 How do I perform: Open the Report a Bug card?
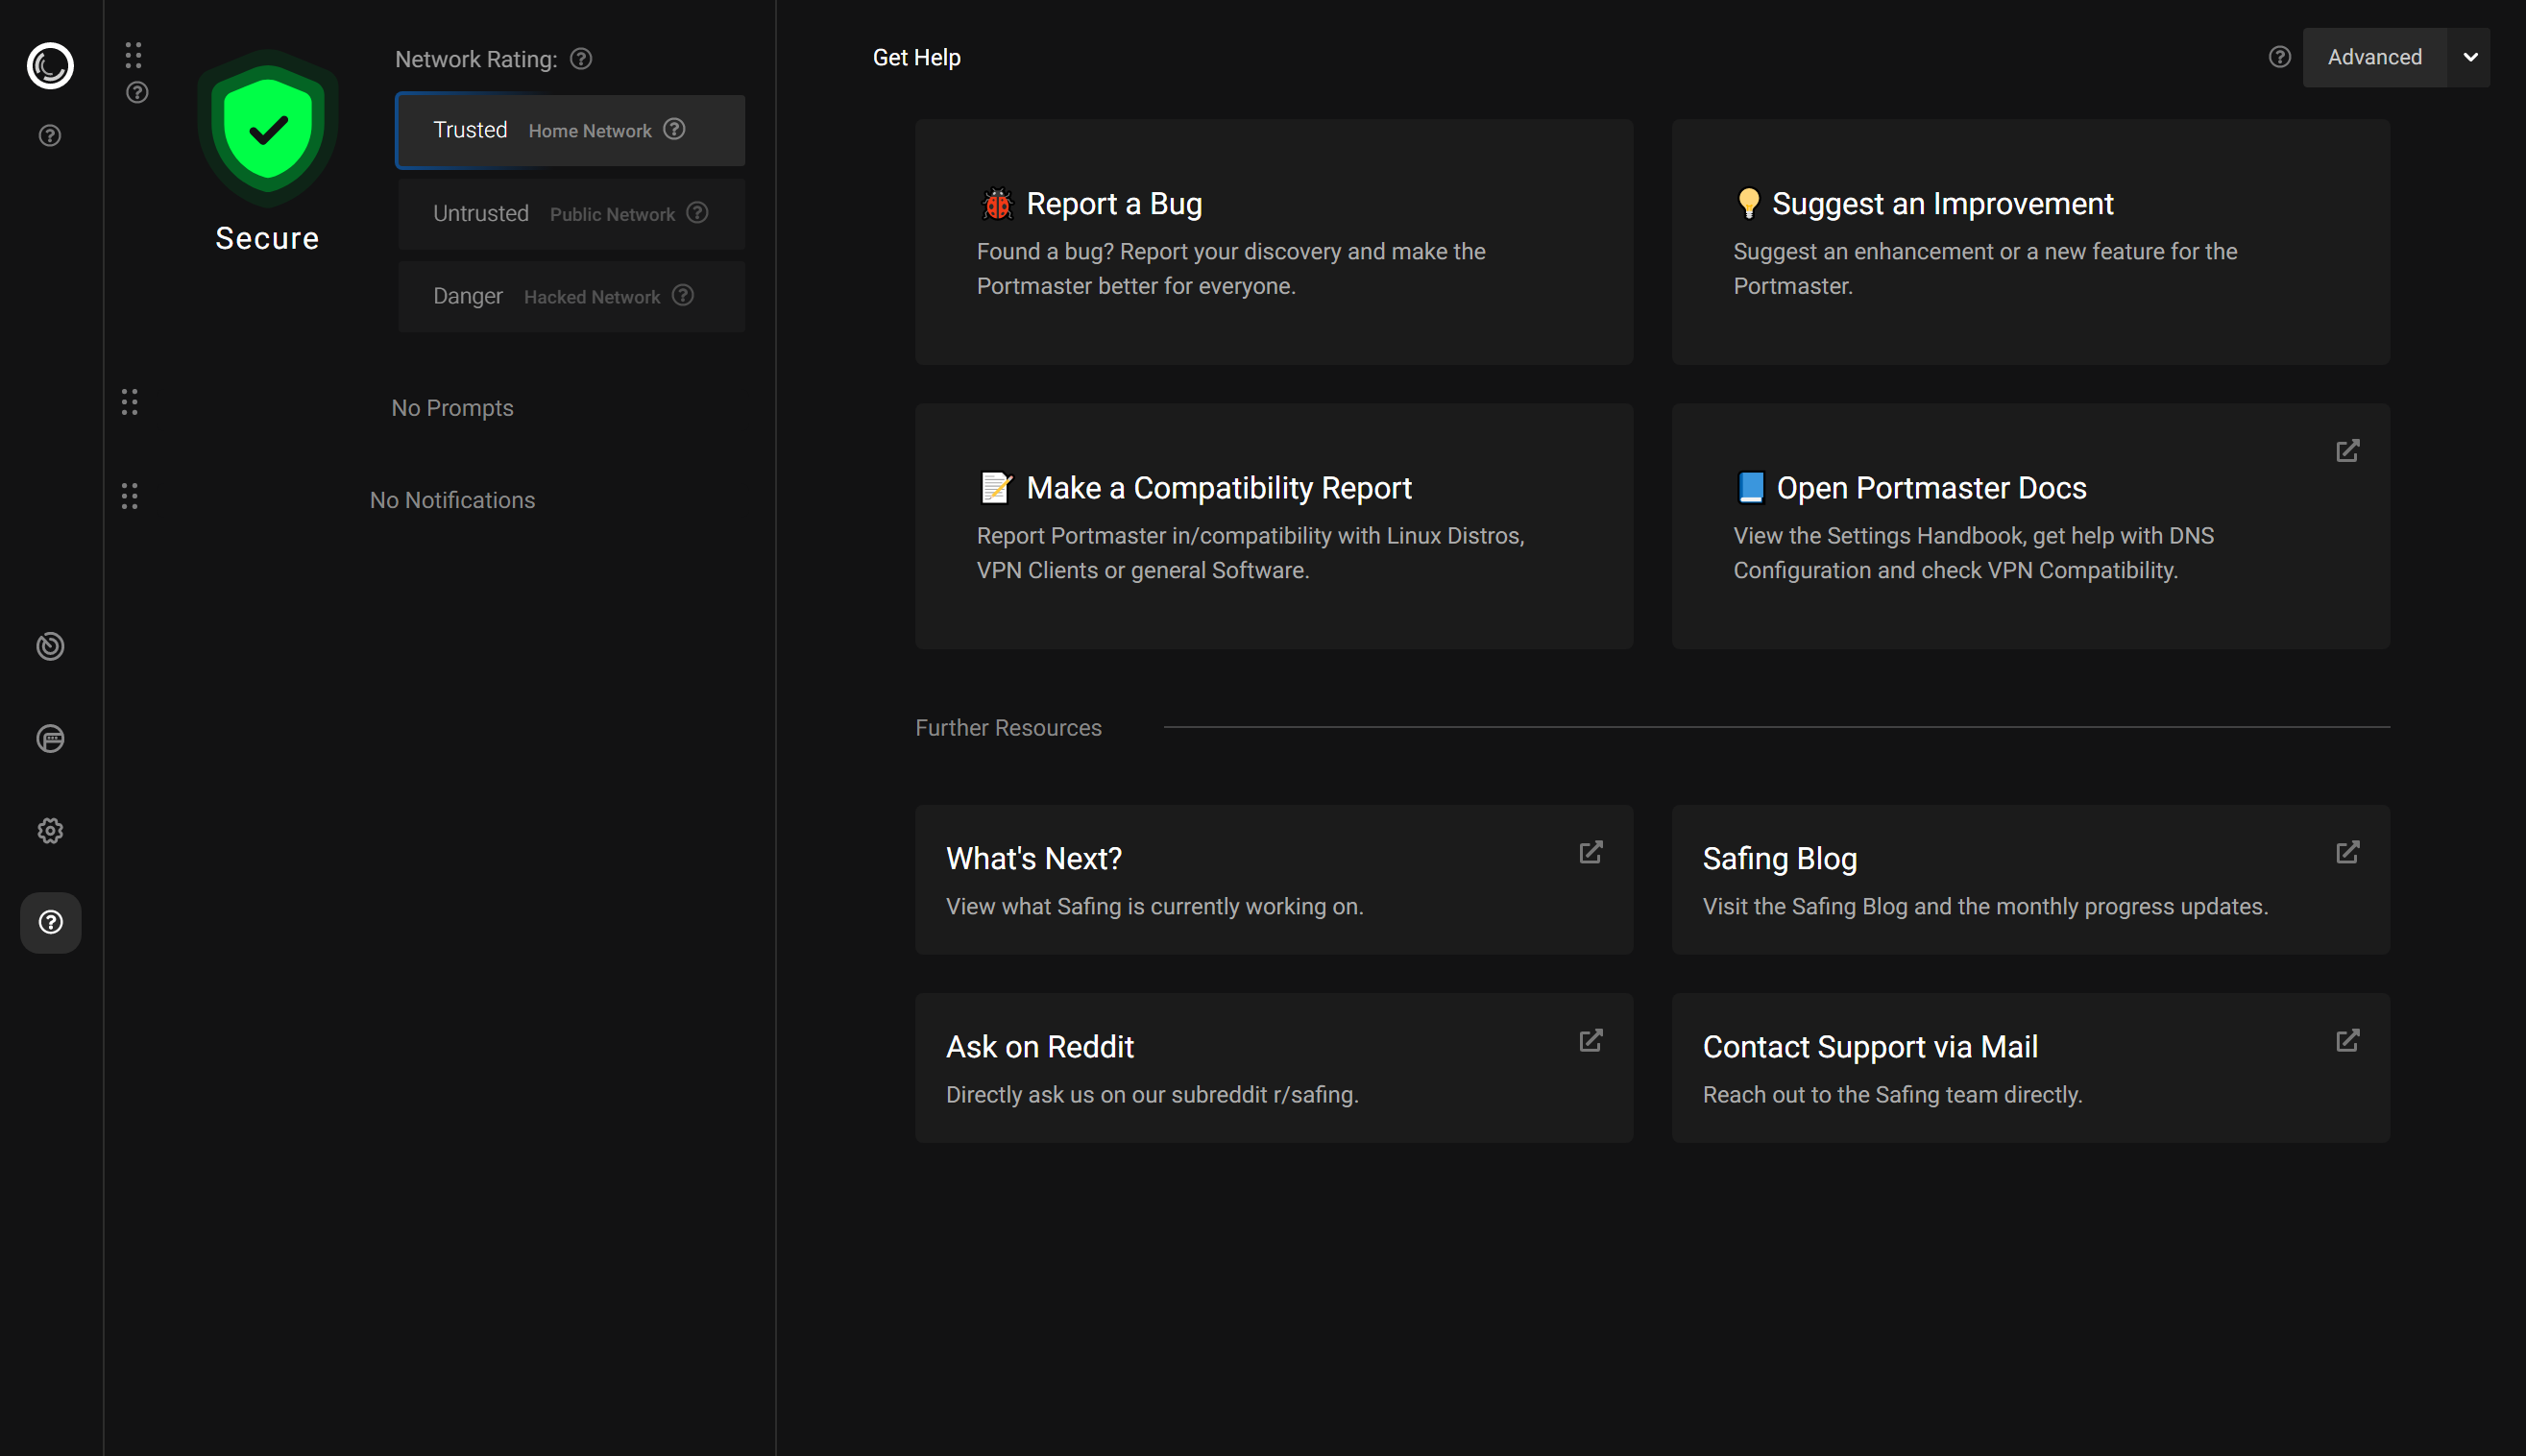click(1273, 242)
